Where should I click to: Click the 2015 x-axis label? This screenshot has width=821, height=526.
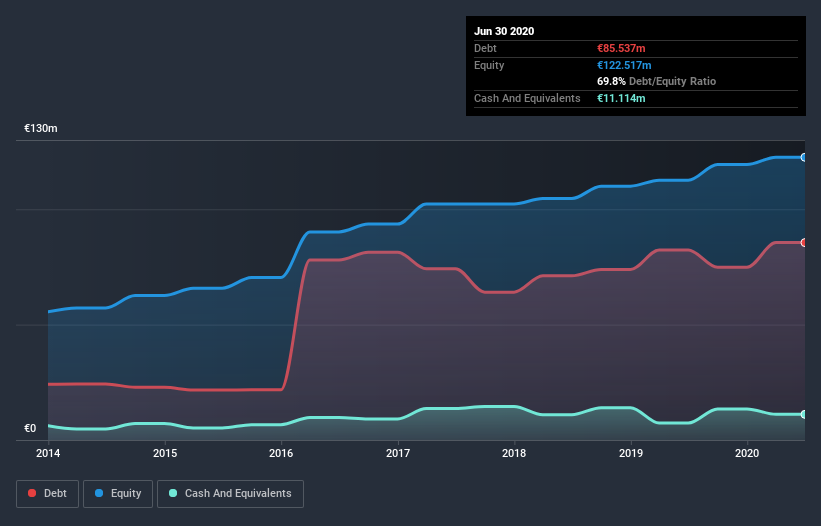pos(165,453)
